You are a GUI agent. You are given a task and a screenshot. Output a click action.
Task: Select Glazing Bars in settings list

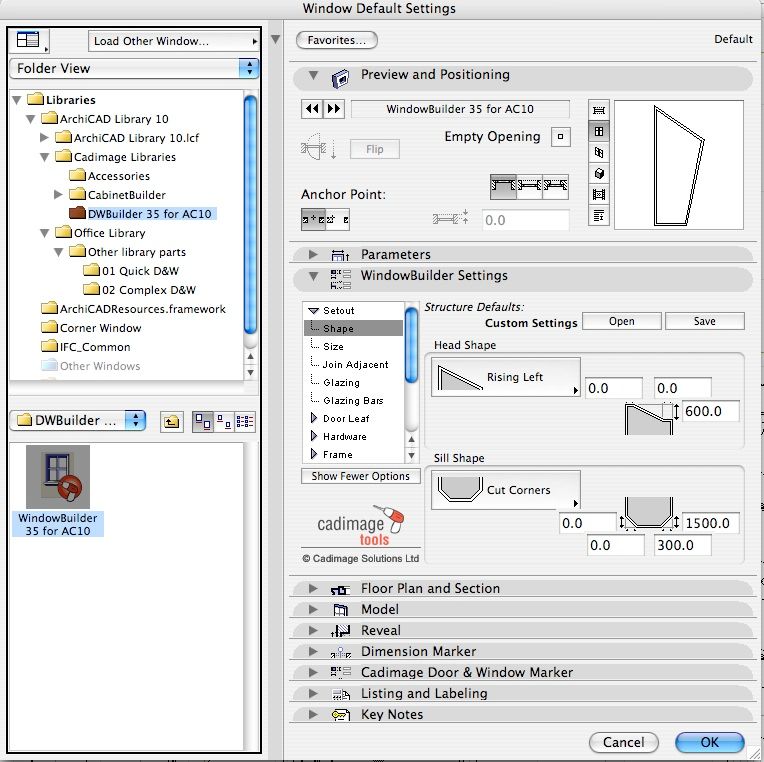click(x=354, y=400)
